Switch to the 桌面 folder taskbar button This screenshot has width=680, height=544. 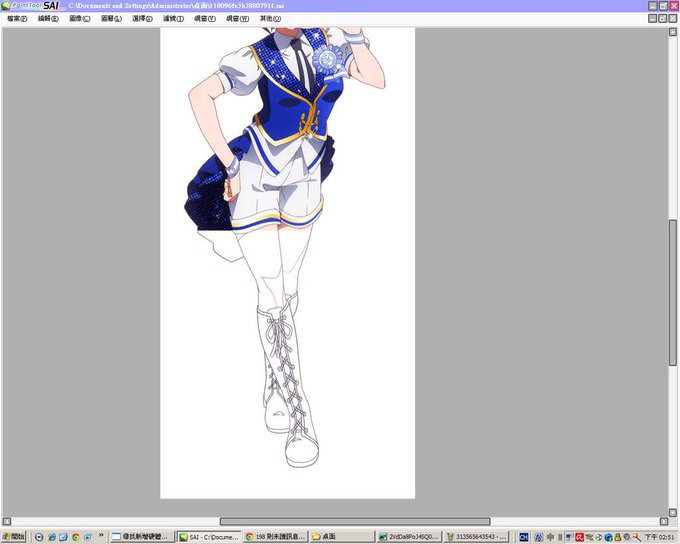tap(341, 537)
